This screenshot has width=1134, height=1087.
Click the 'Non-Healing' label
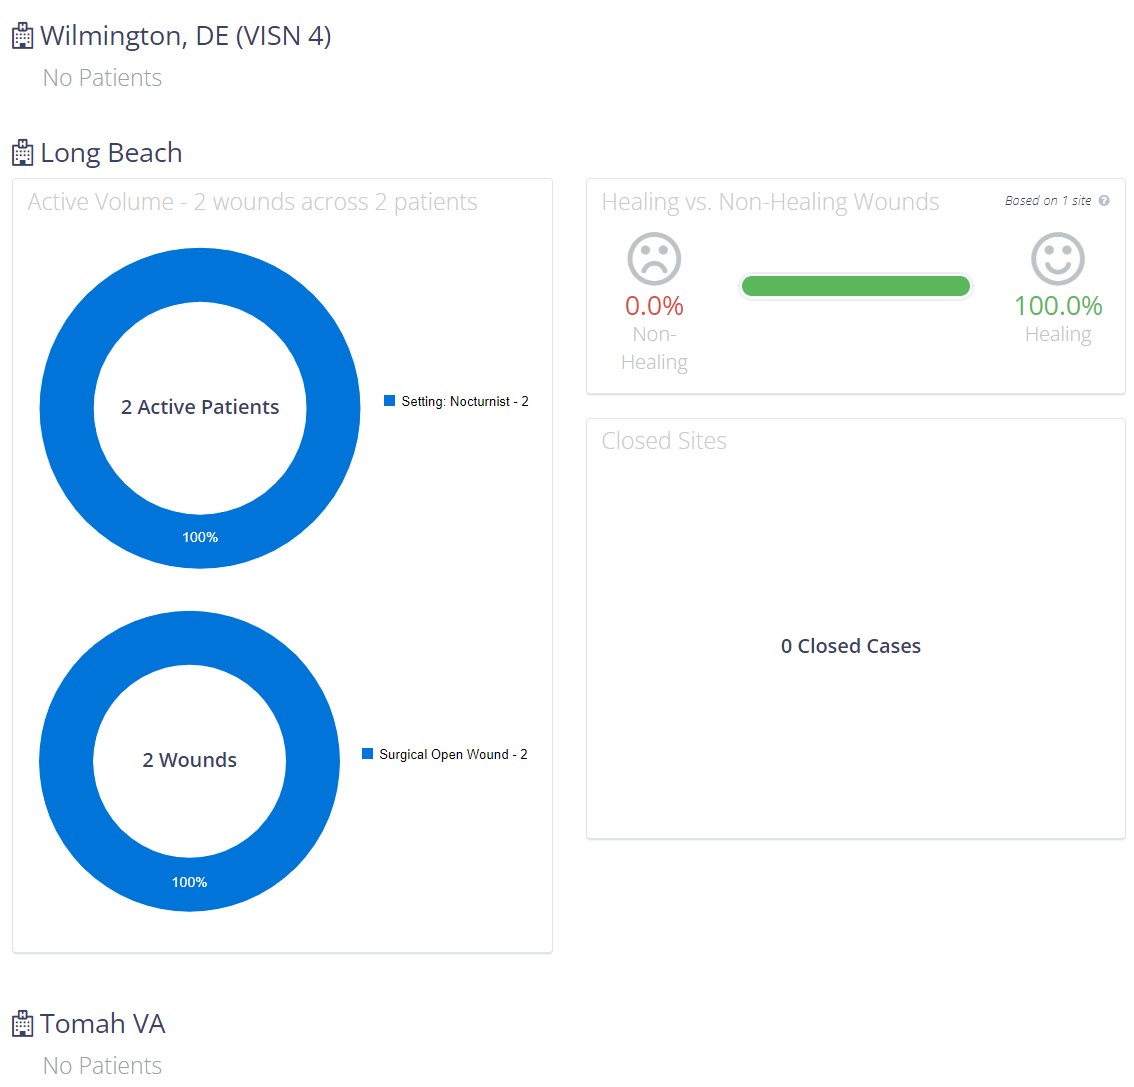(654, 348)
